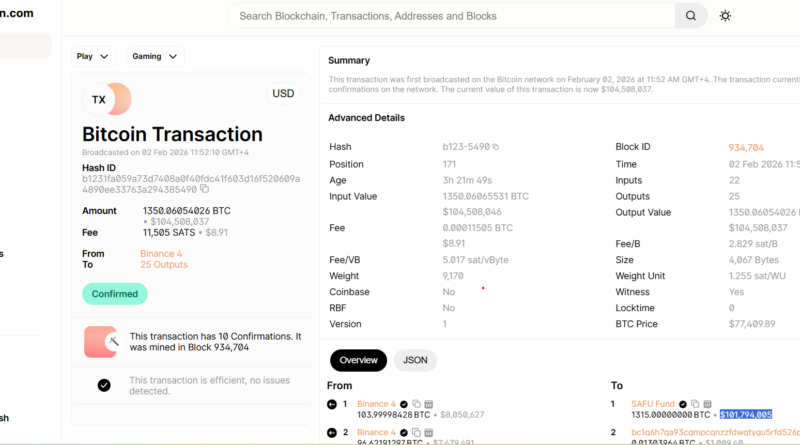Click the Input Value 1350.06065531 BTC
The image size is (800, 445).
pyautogui.click(x=486, y=196)
